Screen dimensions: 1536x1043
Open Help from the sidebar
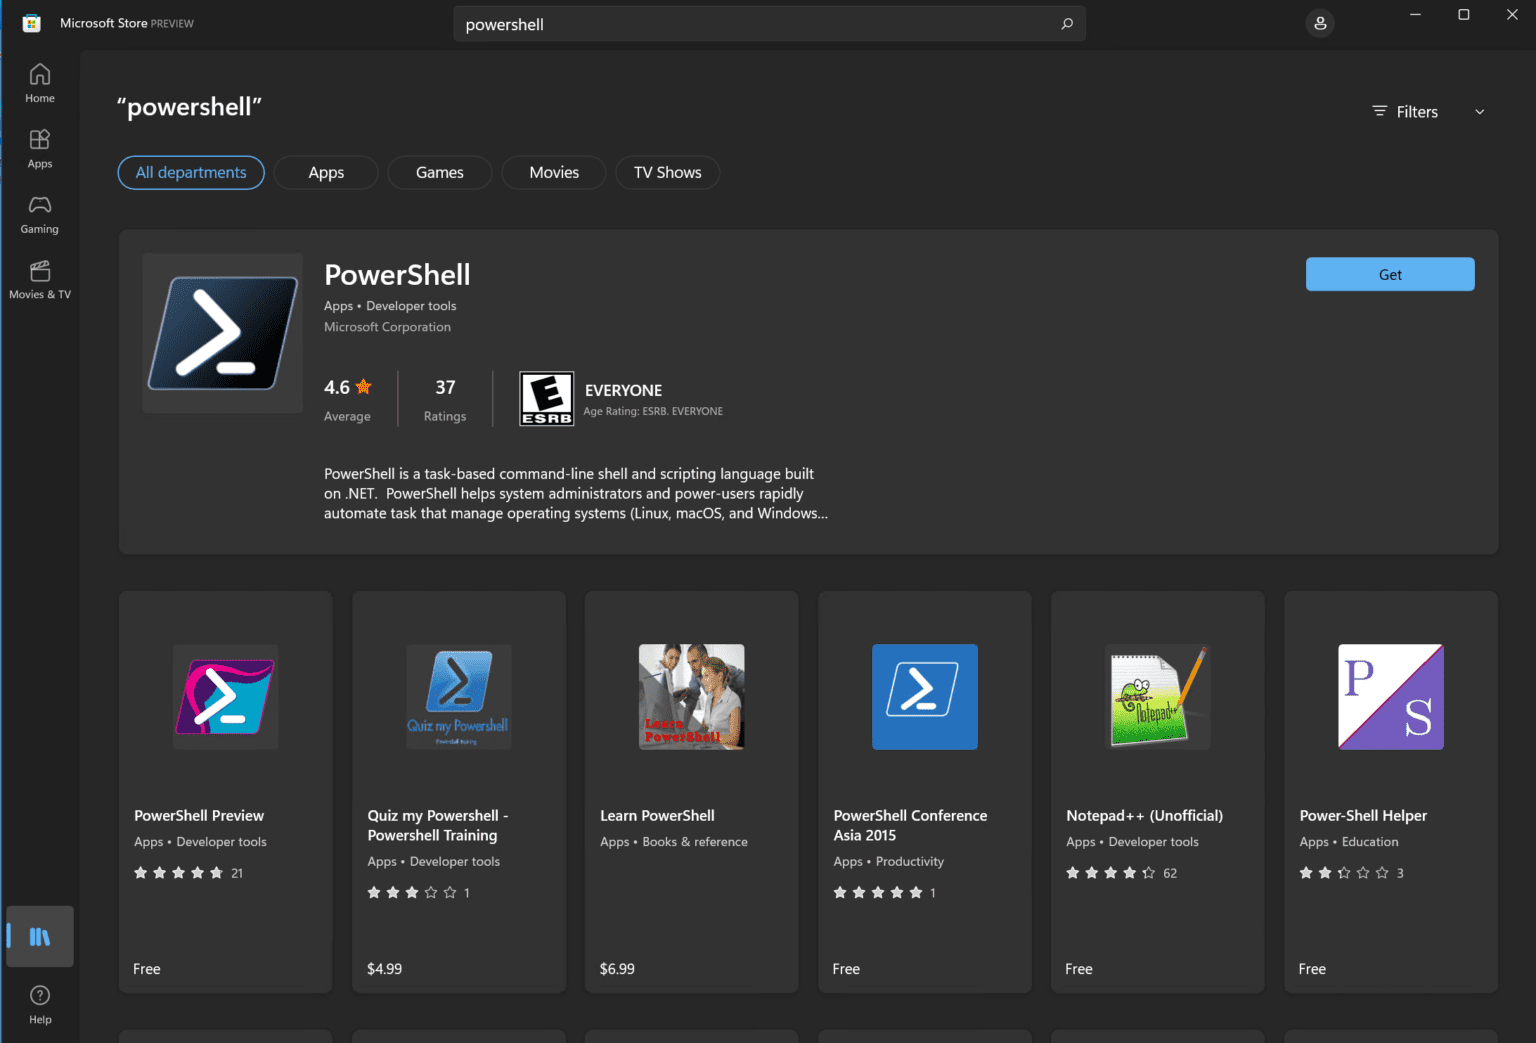click(x=39, y=1002)
